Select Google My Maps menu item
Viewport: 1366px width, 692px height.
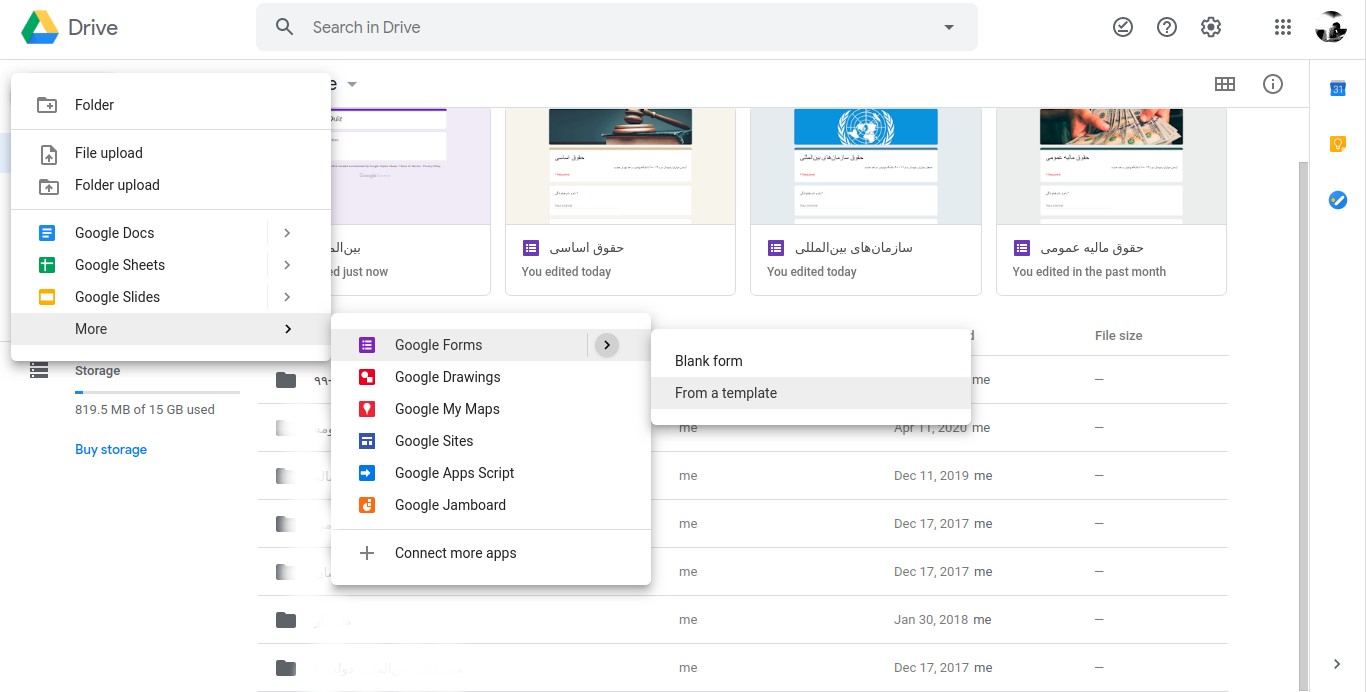(491, 409)
